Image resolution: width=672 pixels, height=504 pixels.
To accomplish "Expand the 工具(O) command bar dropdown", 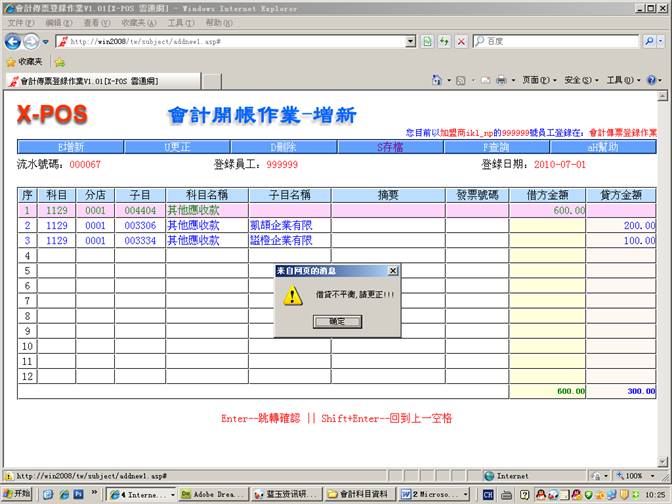I will (x=620, y=80).
